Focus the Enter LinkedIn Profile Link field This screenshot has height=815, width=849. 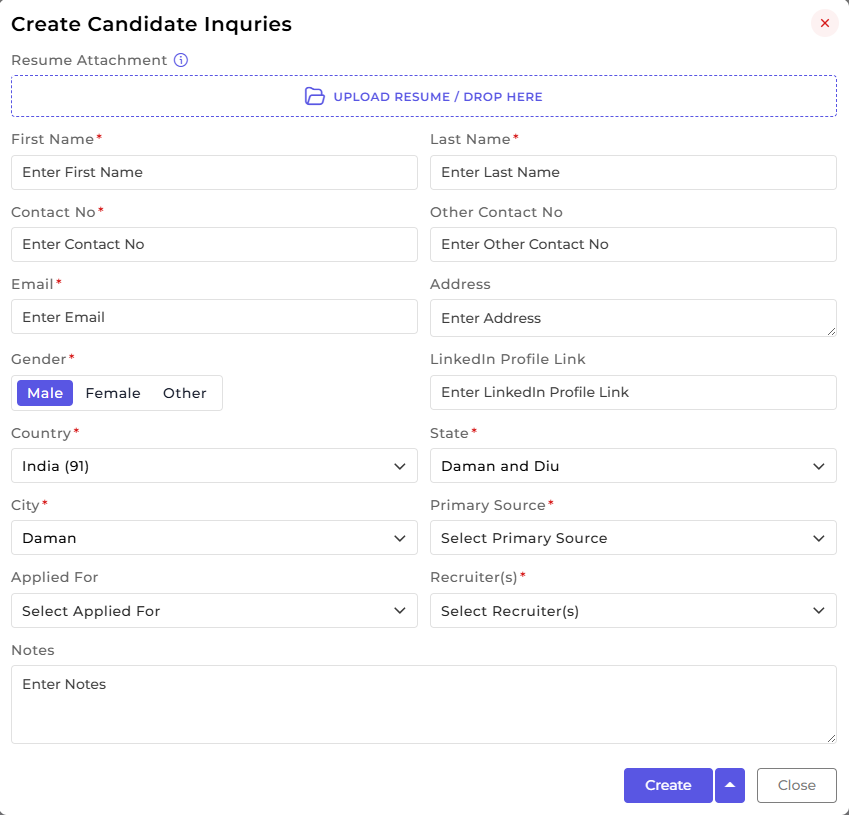tap(633, 393)
